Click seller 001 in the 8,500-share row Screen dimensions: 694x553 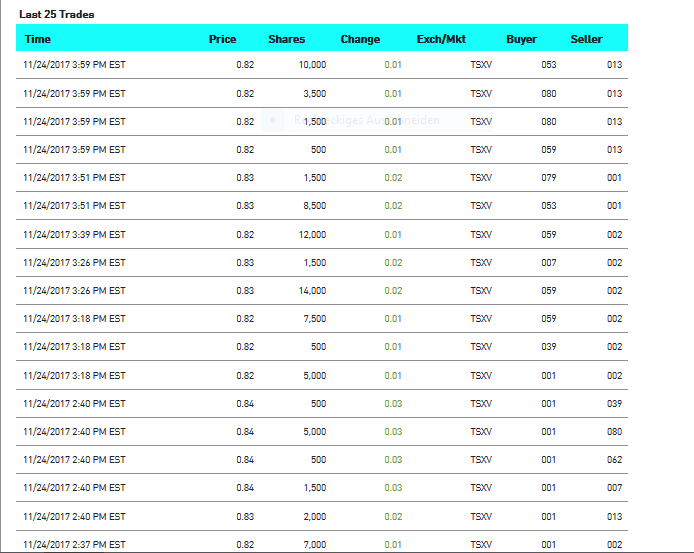(614, 206)
